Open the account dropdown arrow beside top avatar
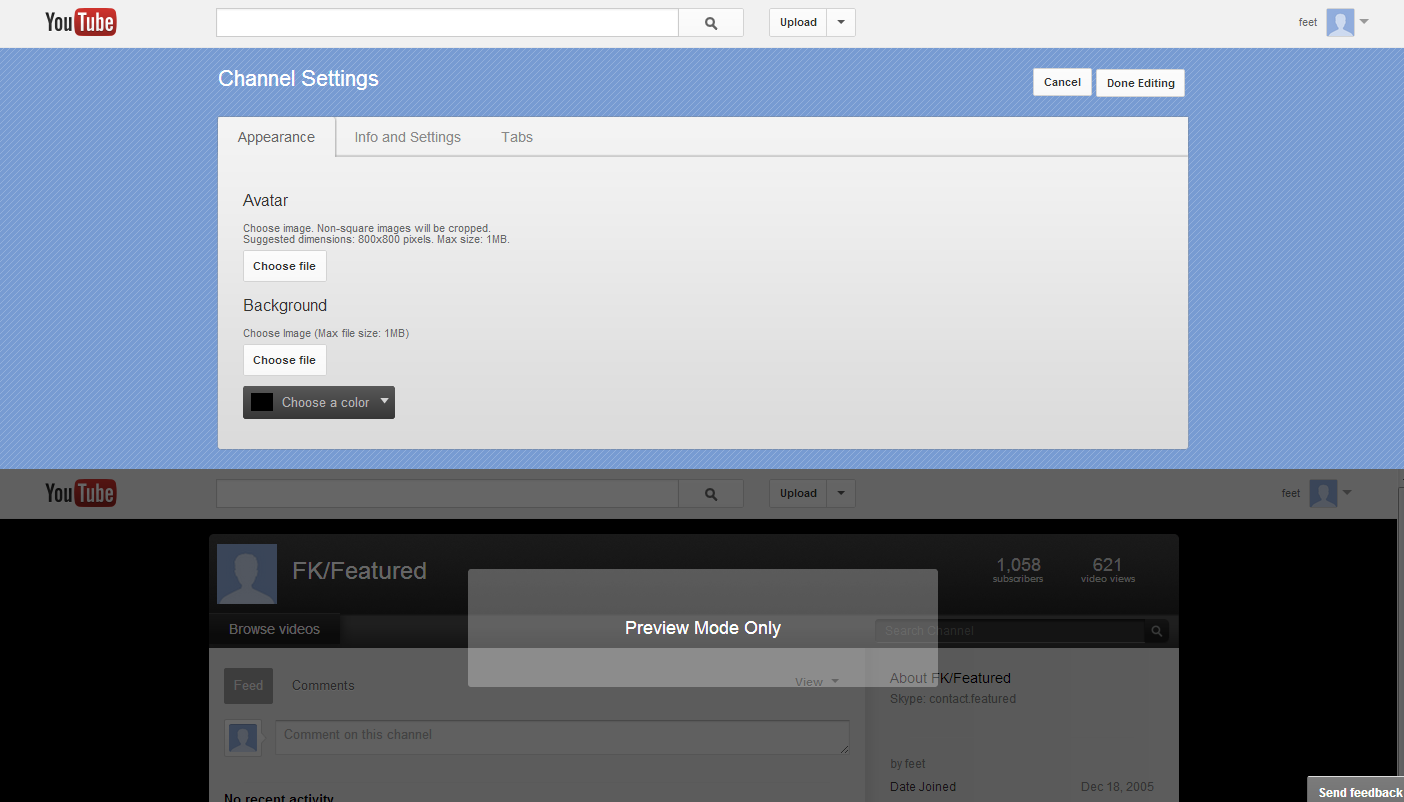The height and width of the screenshot is (802, 1404). (x=1364, y=21)
